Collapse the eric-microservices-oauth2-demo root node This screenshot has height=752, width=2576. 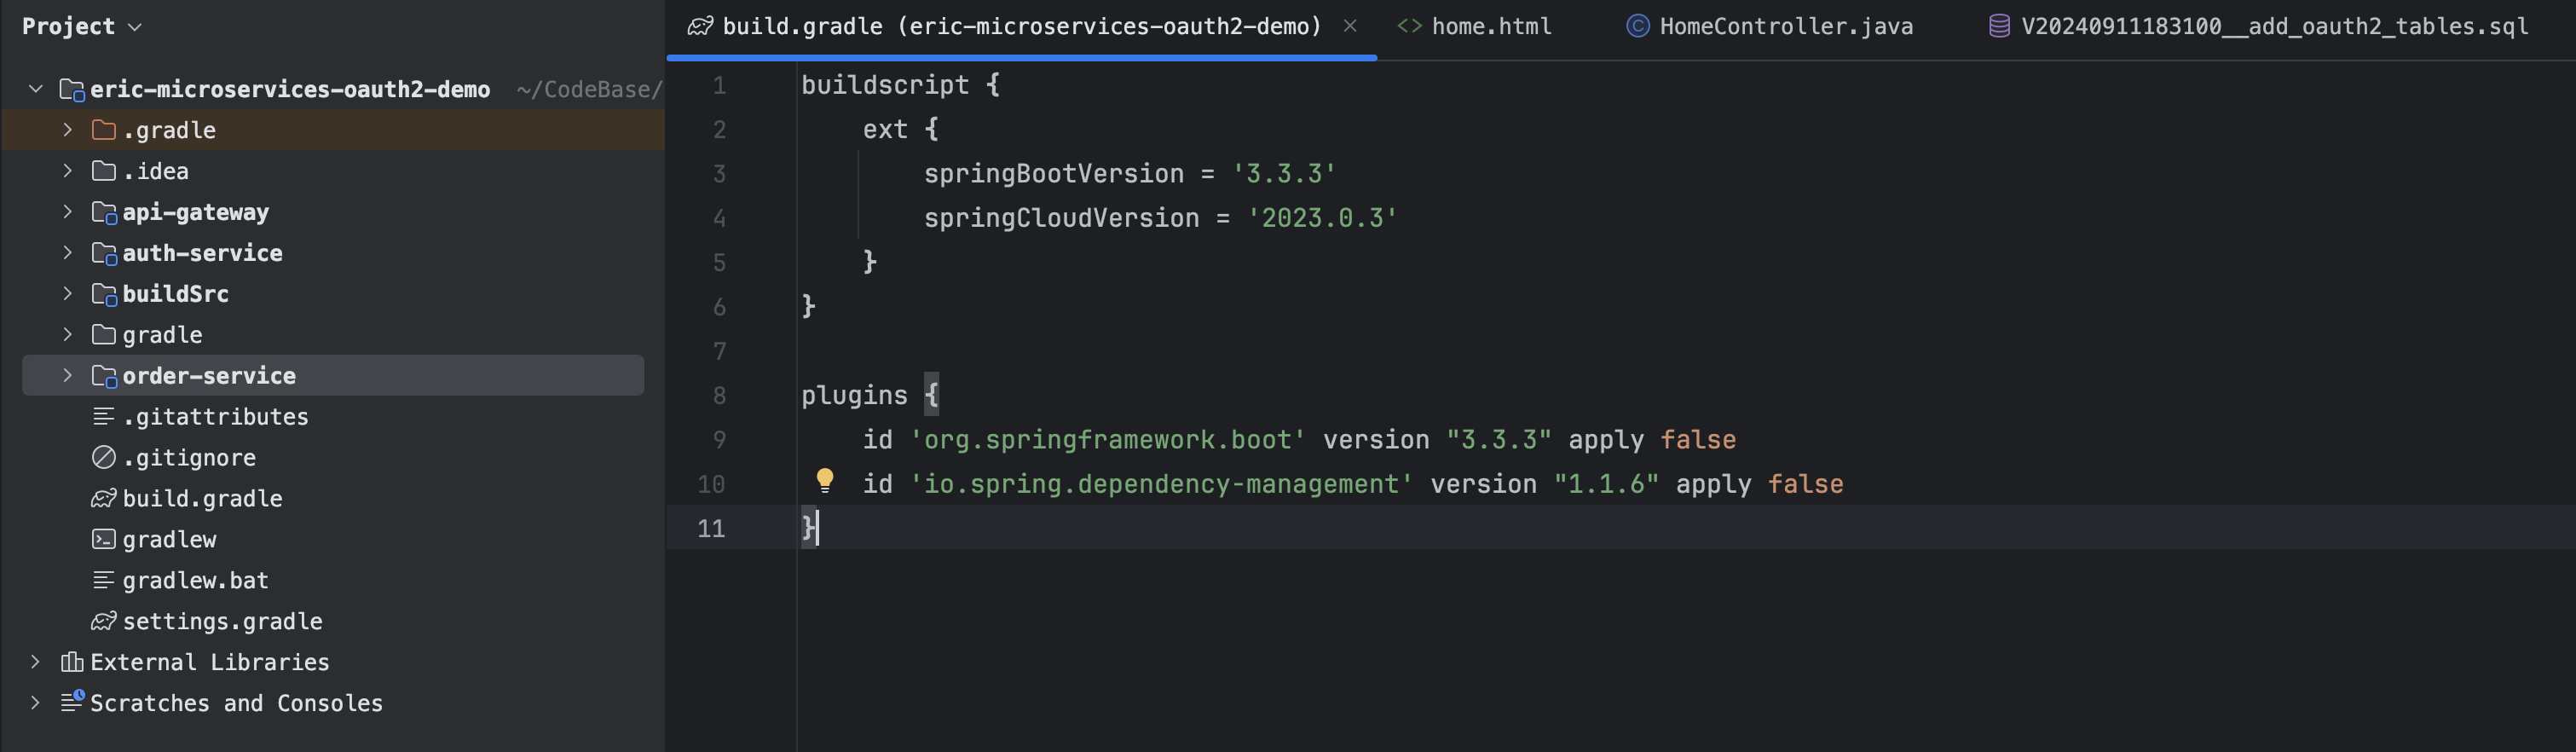click(36, 89)
